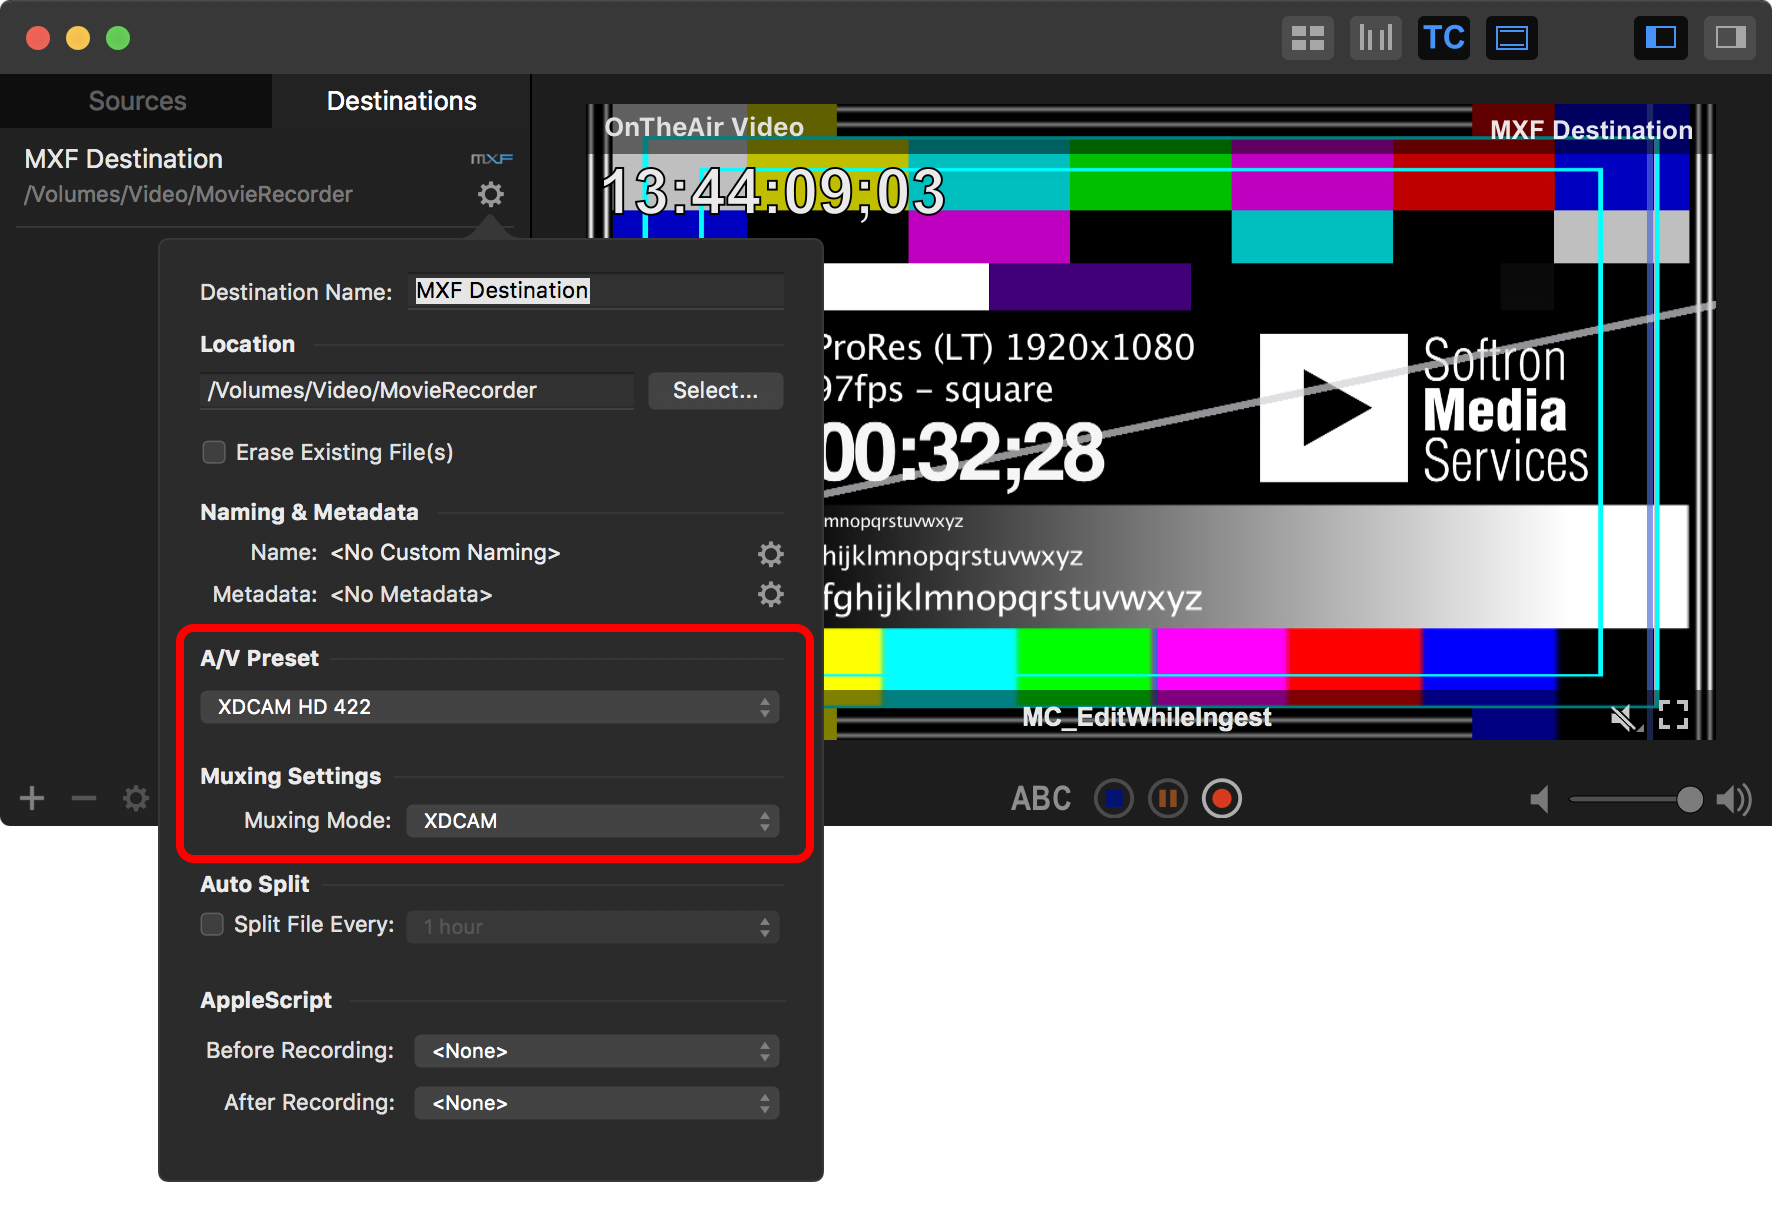The image size is (1772, 1208).
Task: Unmute the video preview speaker icon
Action: coord(1625,716)
